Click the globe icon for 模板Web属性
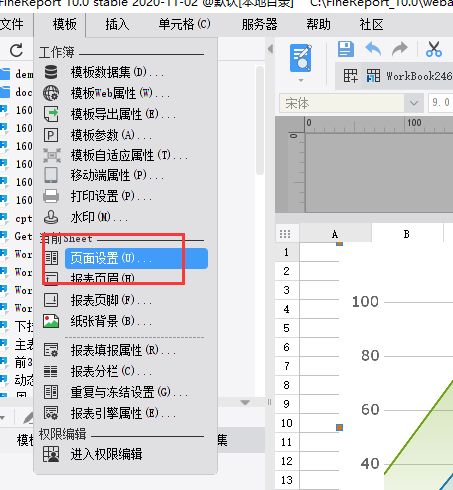This screenshot has width=453, height=490. 51,93
